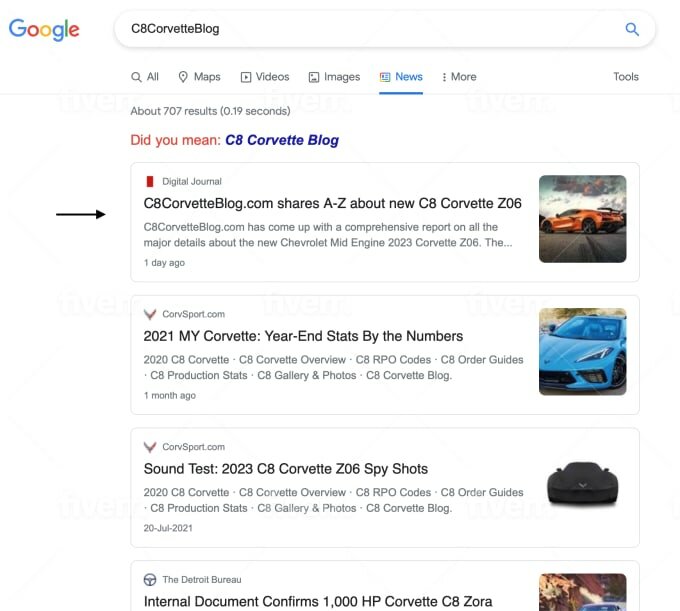Open the C8CorvetteBlog.com shares A-Z article

332,203
